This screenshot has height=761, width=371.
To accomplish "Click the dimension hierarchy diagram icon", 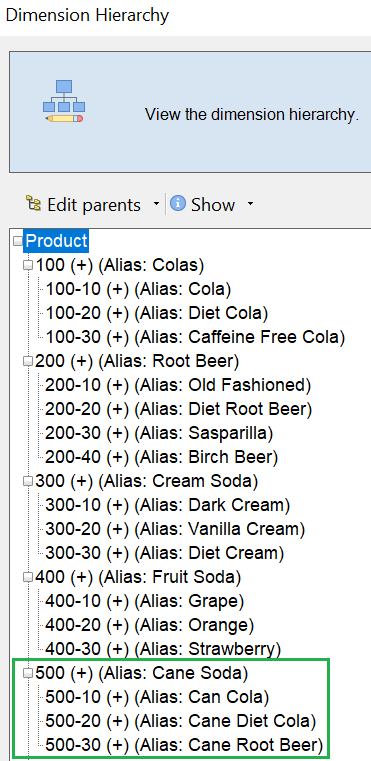I will [x=64, y=101].
